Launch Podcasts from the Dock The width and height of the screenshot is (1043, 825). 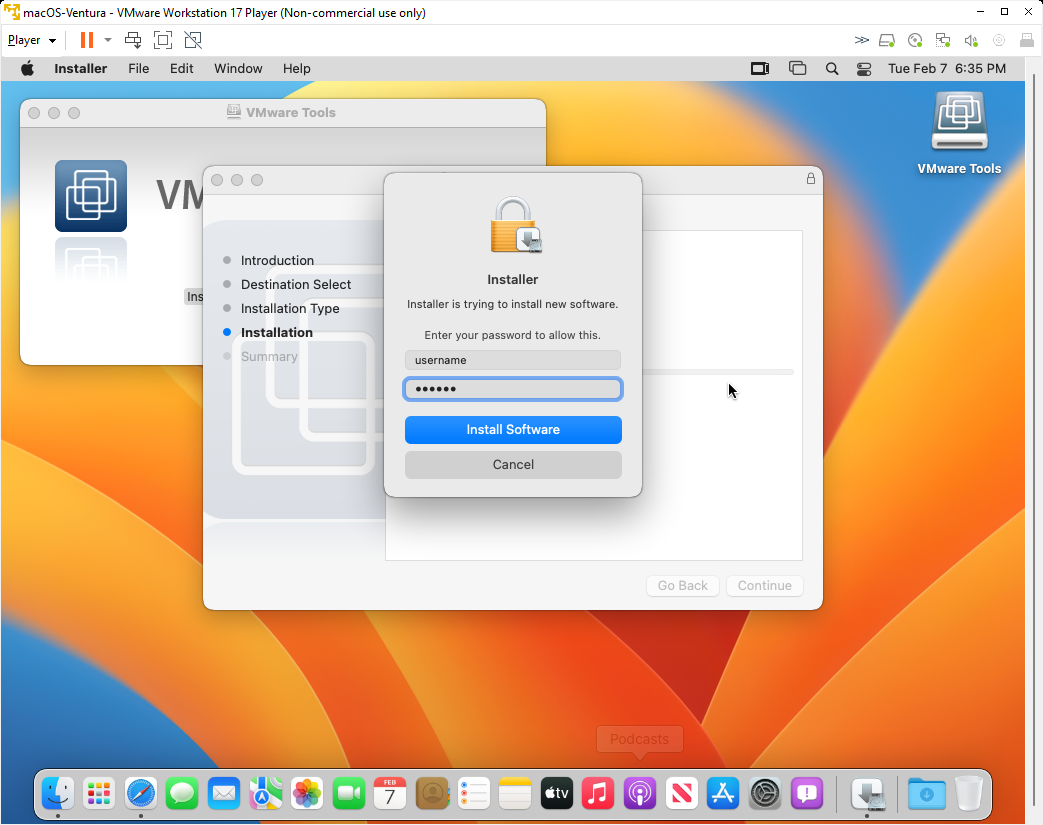(639, 794)
